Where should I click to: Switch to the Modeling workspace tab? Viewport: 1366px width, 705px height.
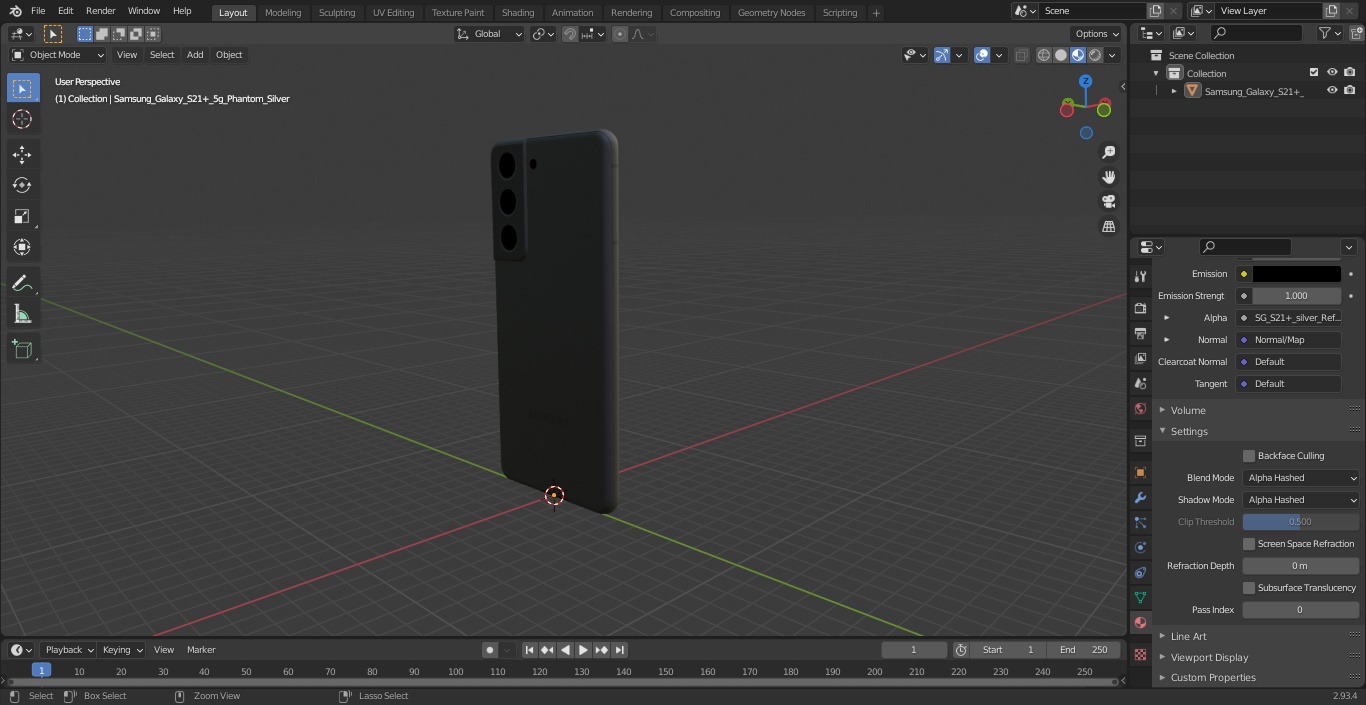pyautogui.click(x=283, y=13)
